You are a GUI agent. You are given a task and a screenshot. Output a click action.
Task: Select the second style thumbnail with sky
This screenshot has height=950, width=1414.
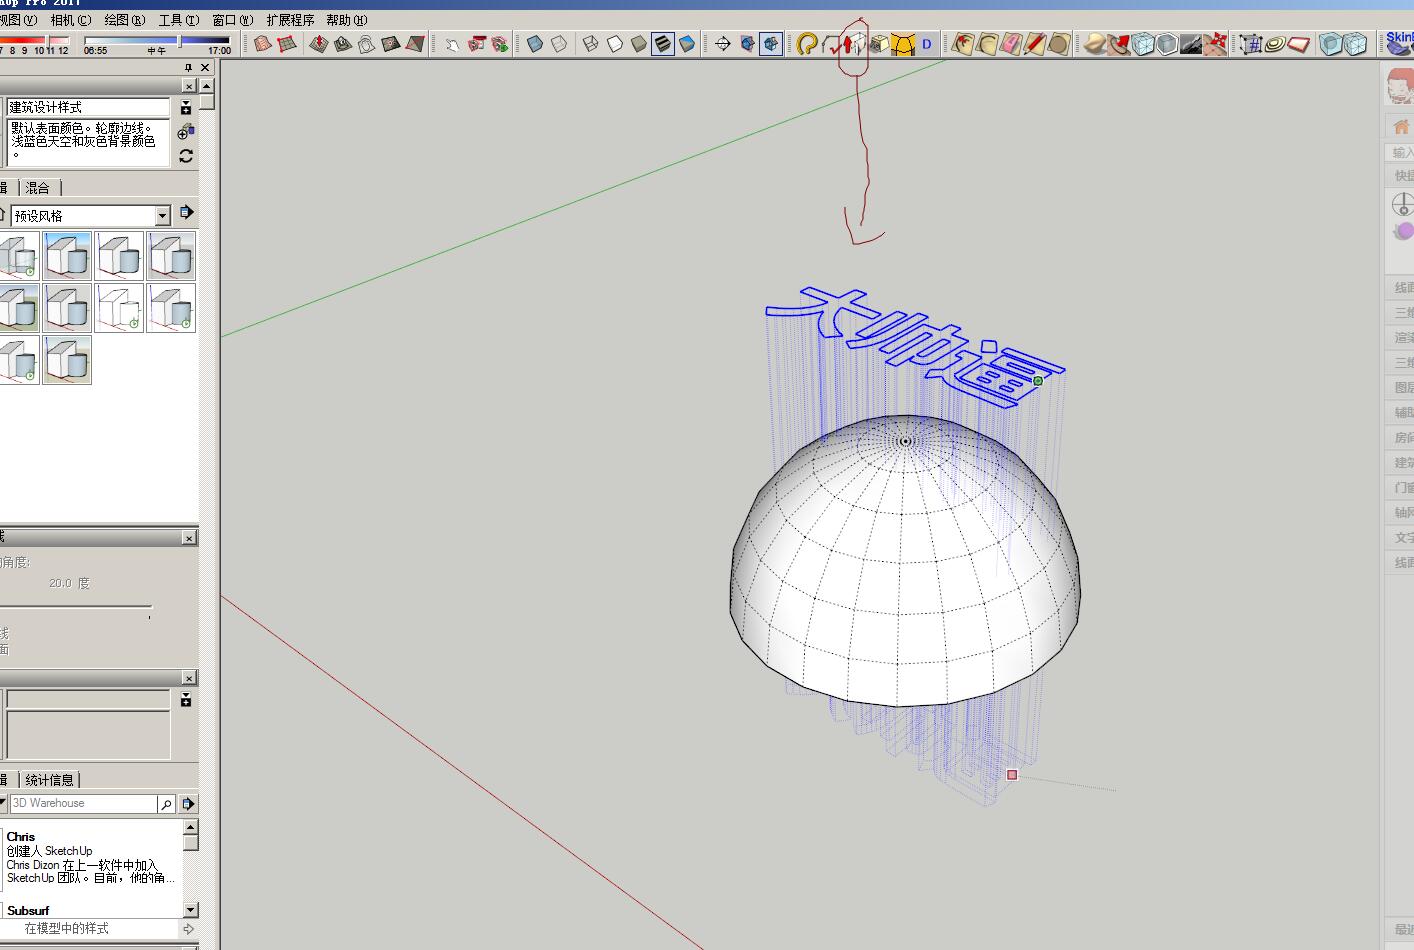pyautogui.click(x=67, y=256)
